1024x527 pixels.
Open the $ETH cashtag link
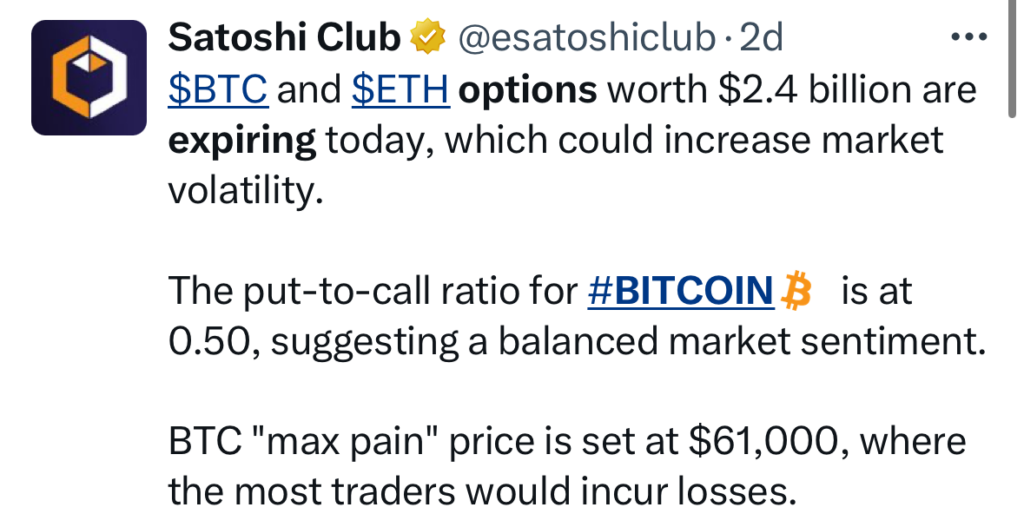click(402, 91)
